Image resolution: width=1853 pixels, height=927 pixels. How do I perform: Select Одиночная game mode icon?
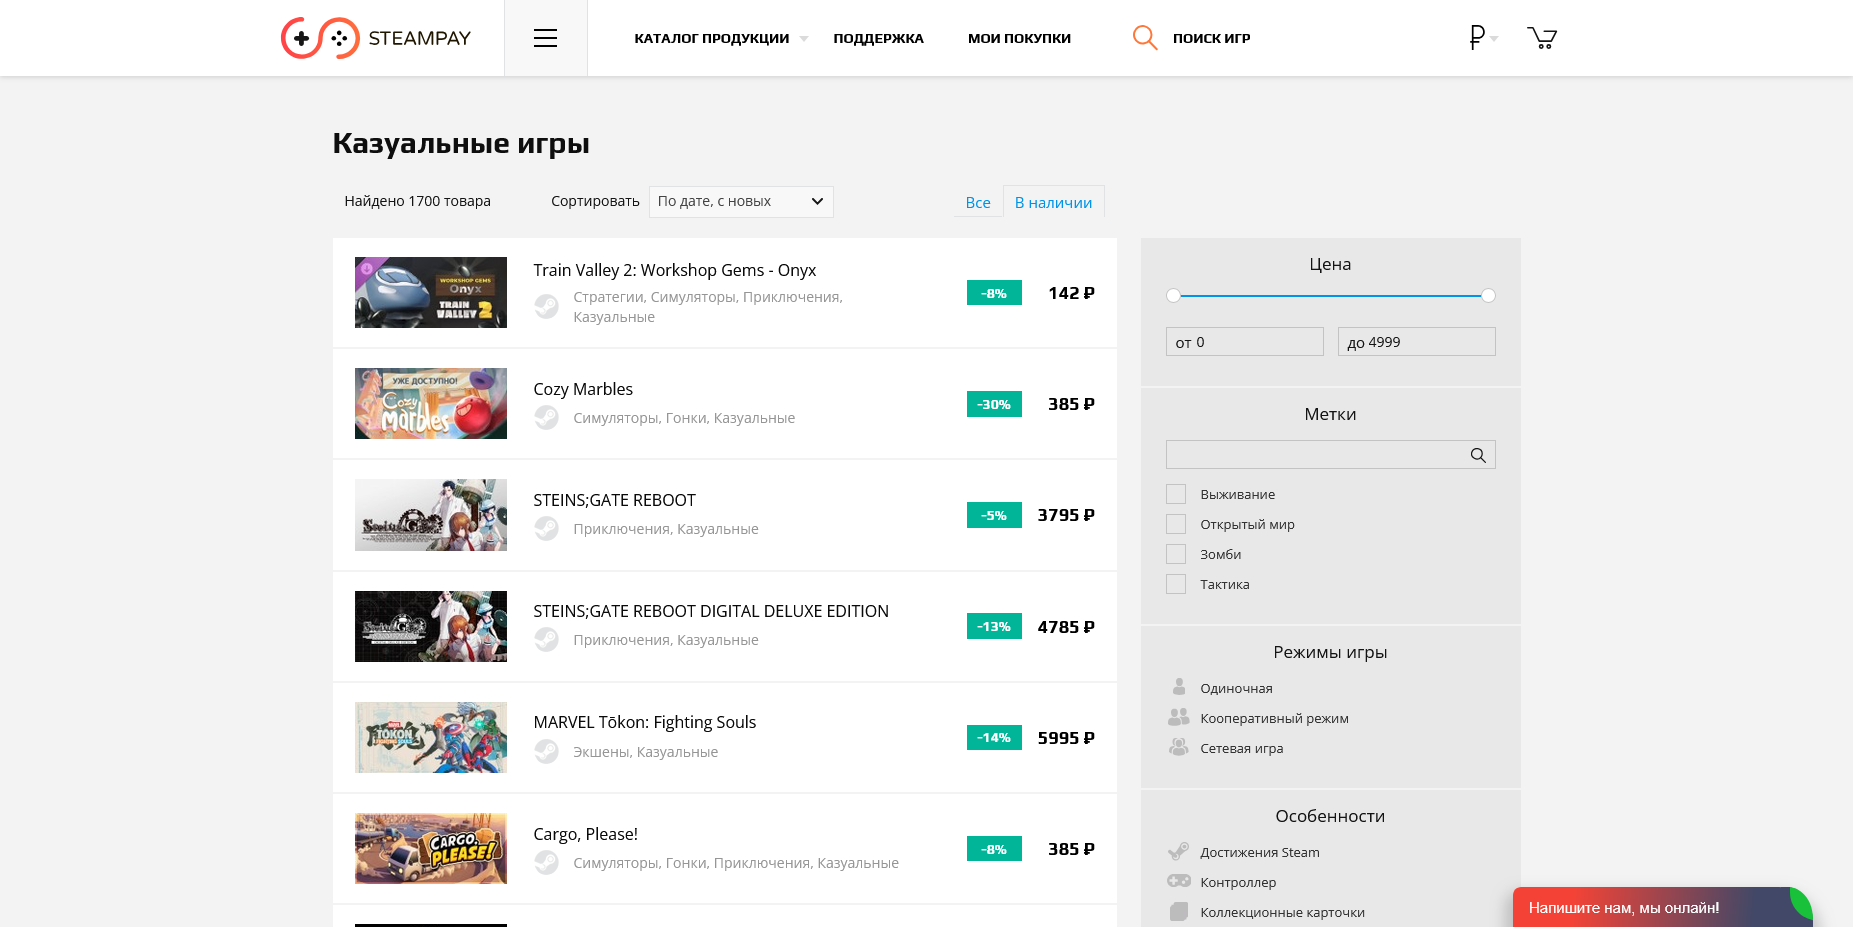1179,687
